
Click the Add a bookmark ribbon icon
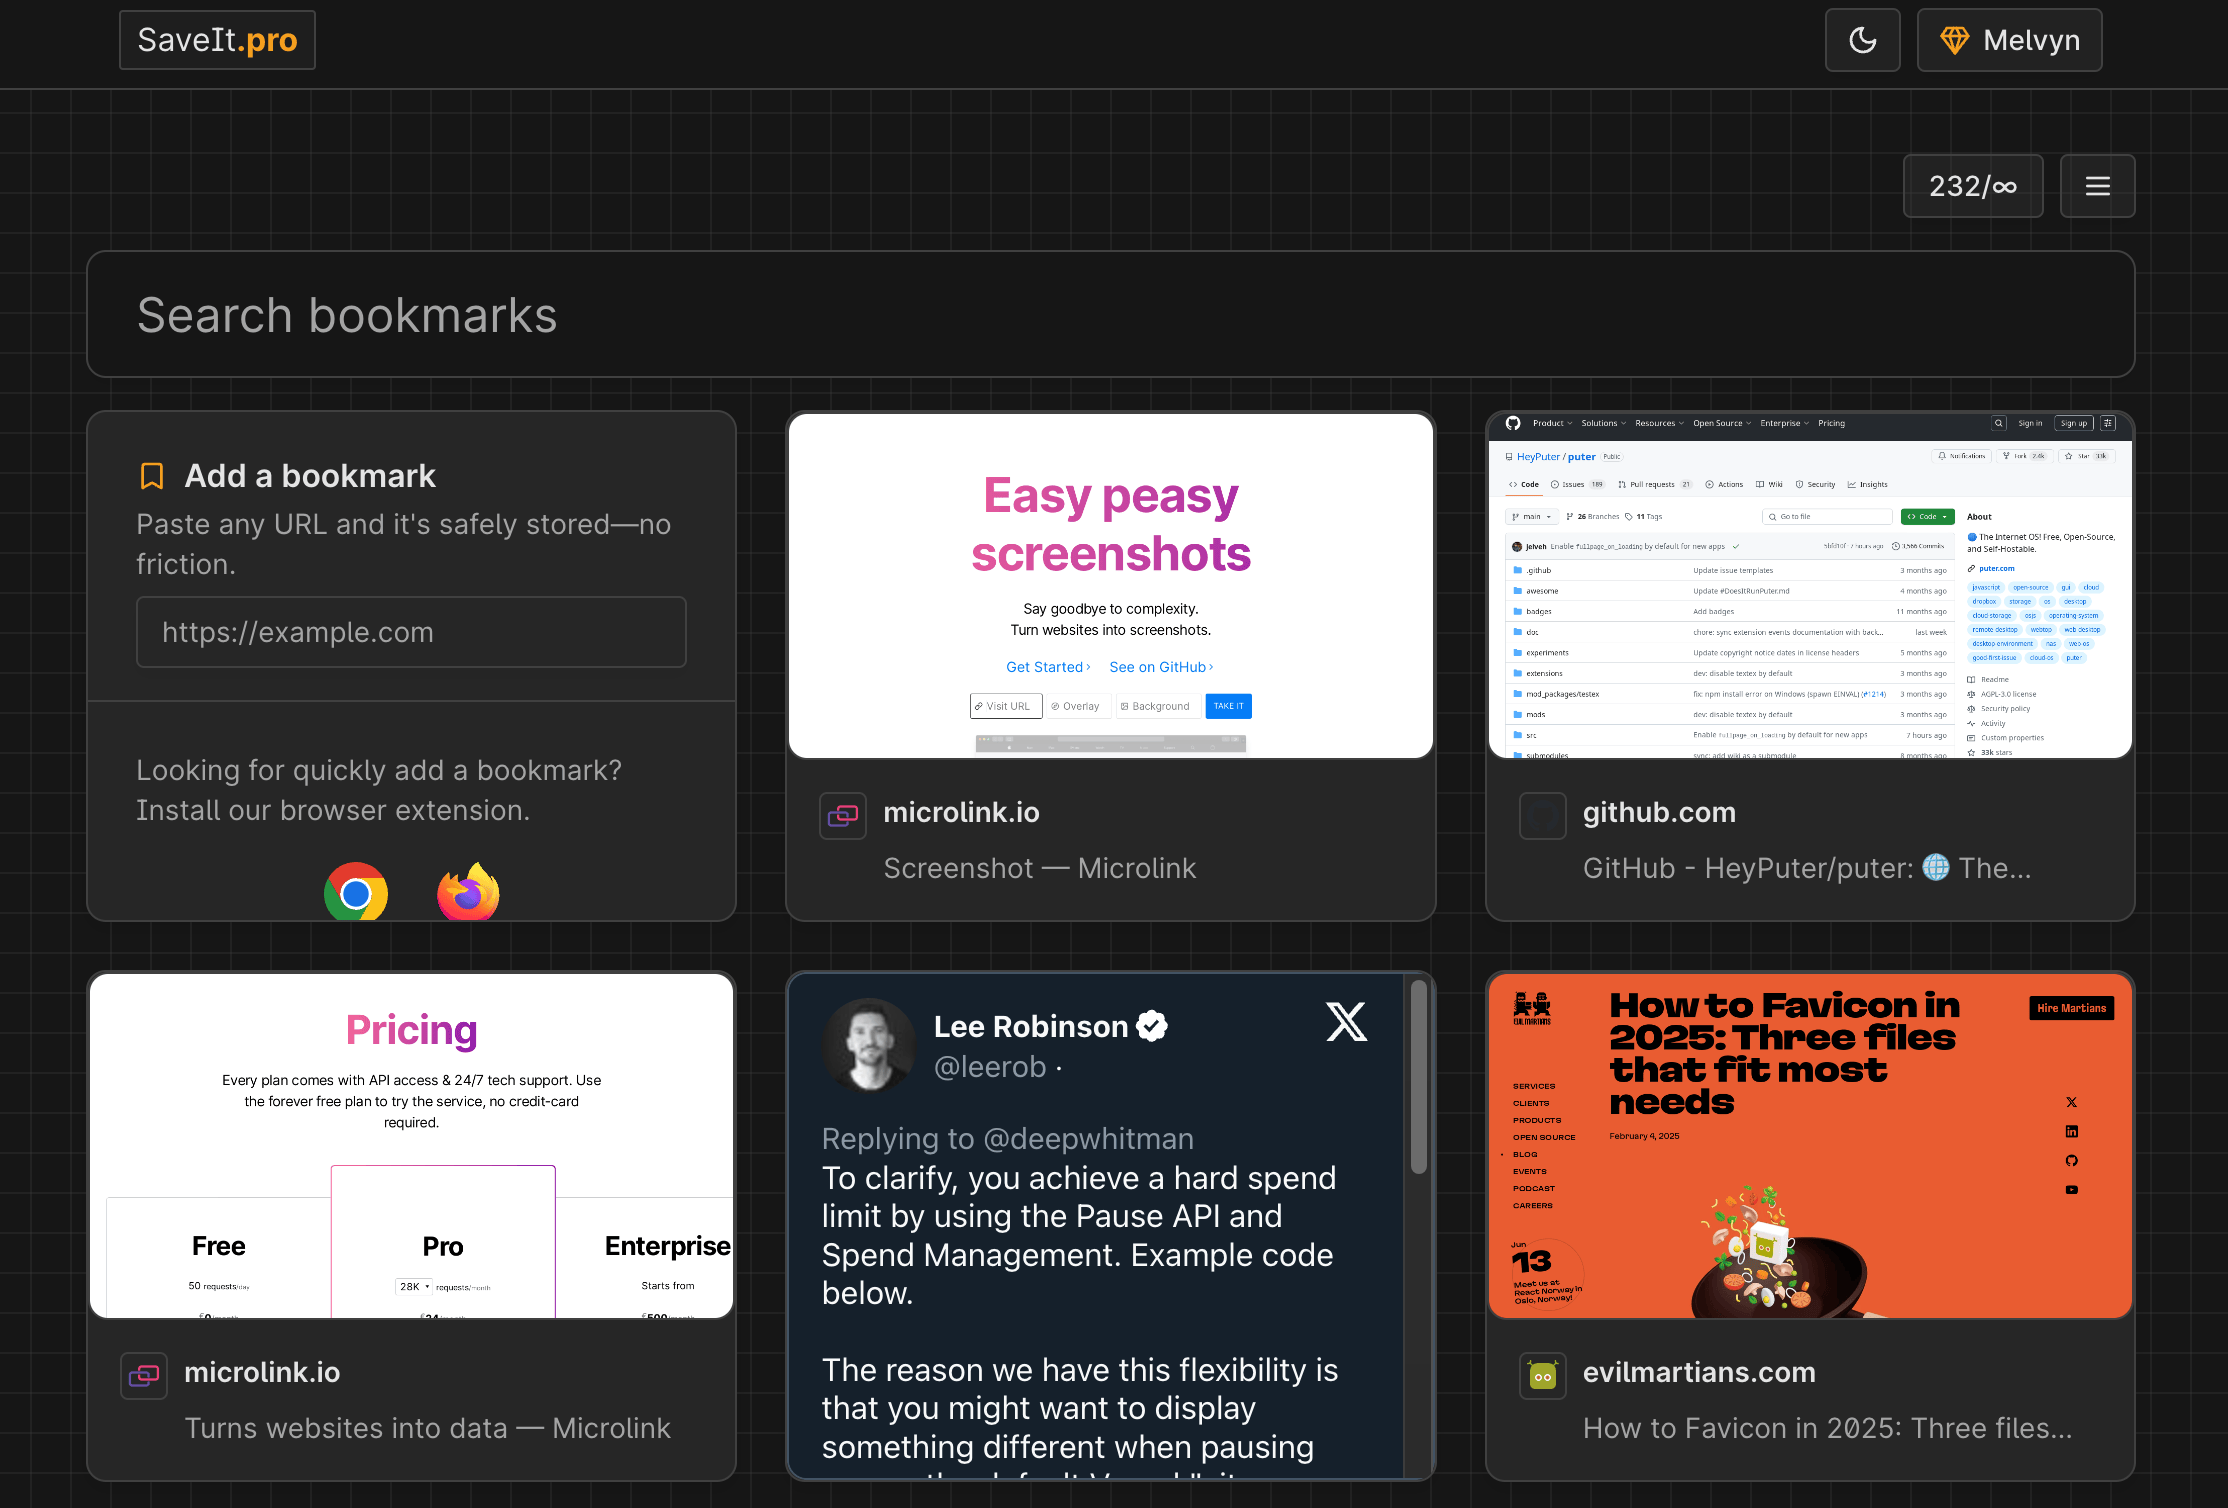[152, 476]
